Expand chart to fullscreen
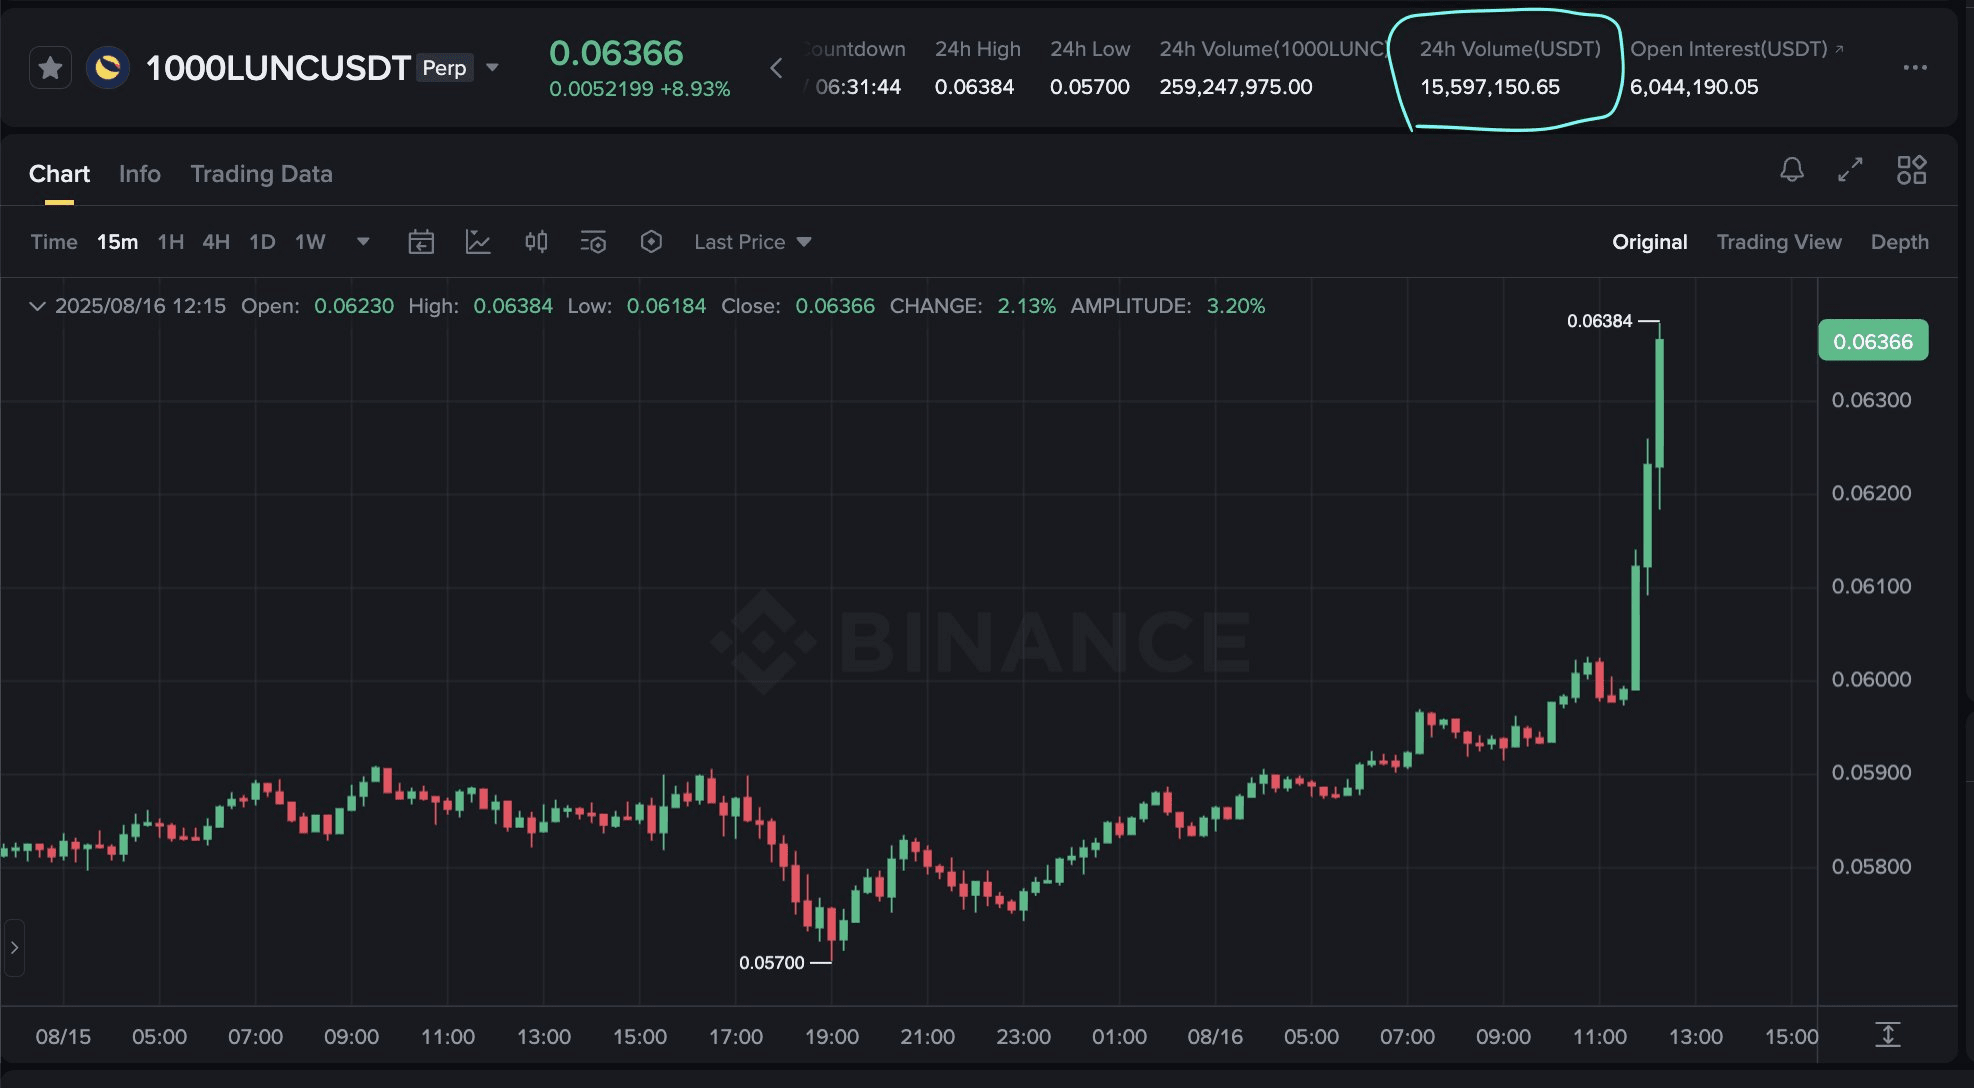 click(1850, 170)
